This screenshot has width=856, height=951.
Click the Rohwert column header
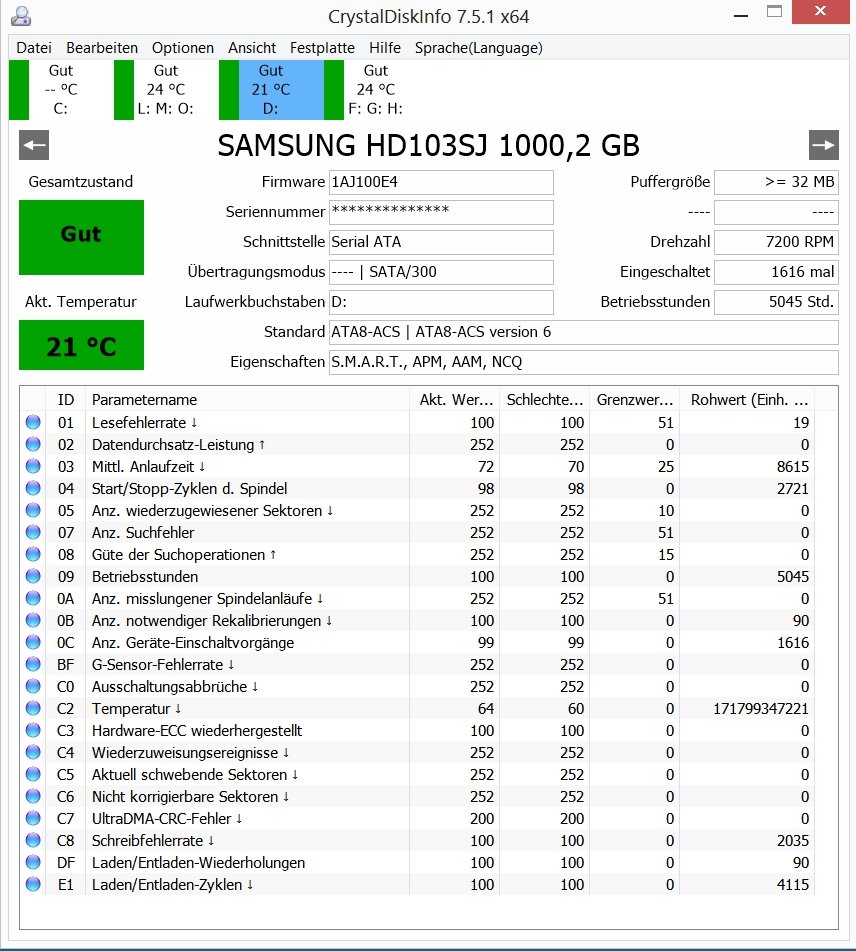(747, 400)
